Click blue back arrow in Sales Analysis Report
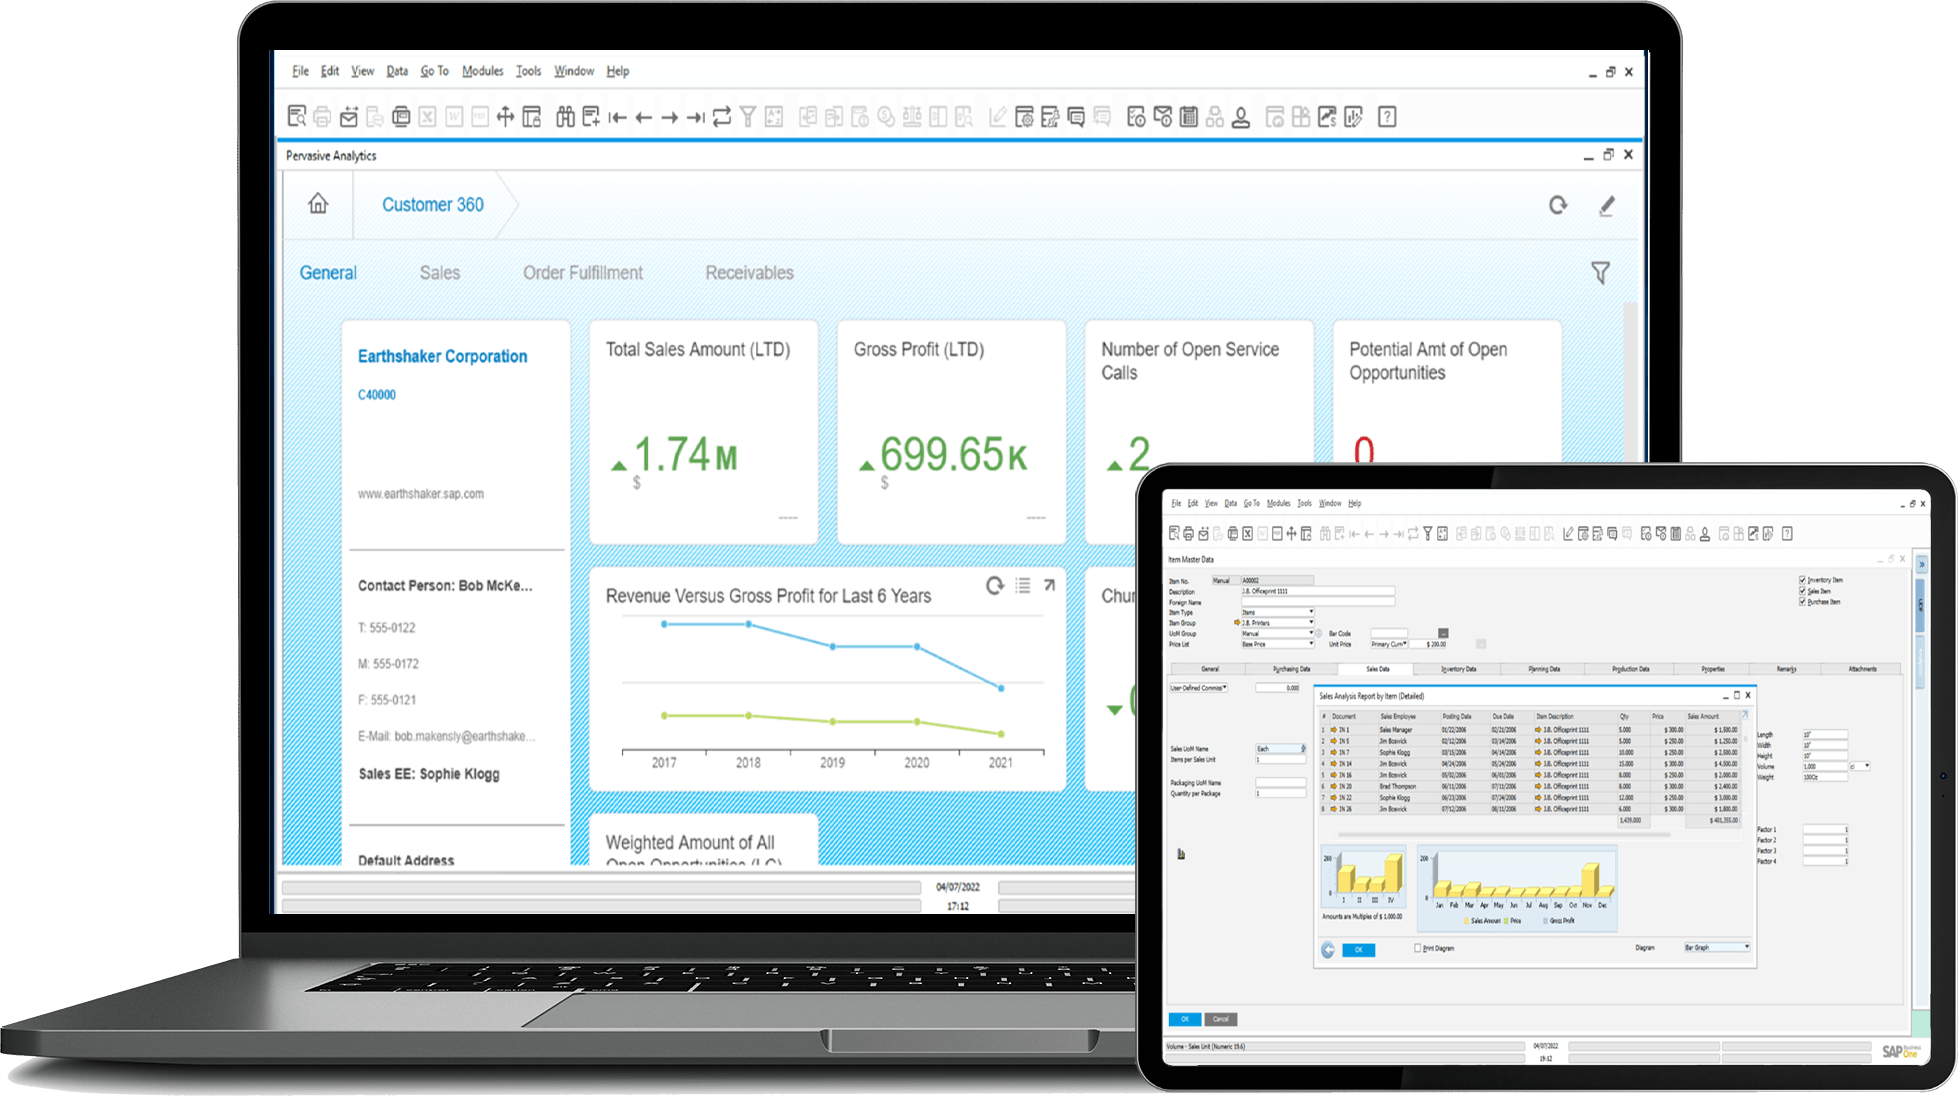Image resolution: width=1958 pixels, height=1096 pixels. 1328,950
